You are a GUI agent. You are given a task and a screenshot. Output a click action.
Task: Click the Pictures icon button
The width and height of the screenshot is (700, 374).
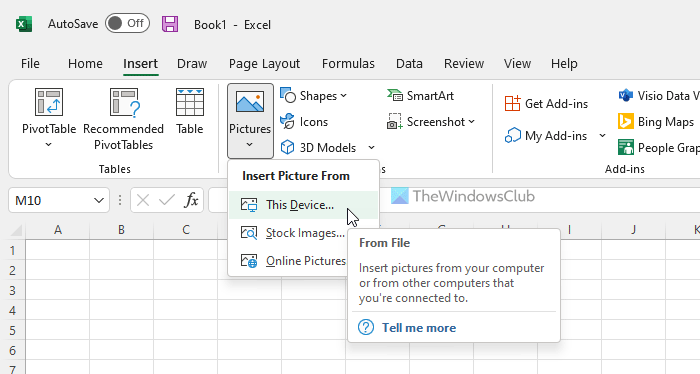[250, 103]
